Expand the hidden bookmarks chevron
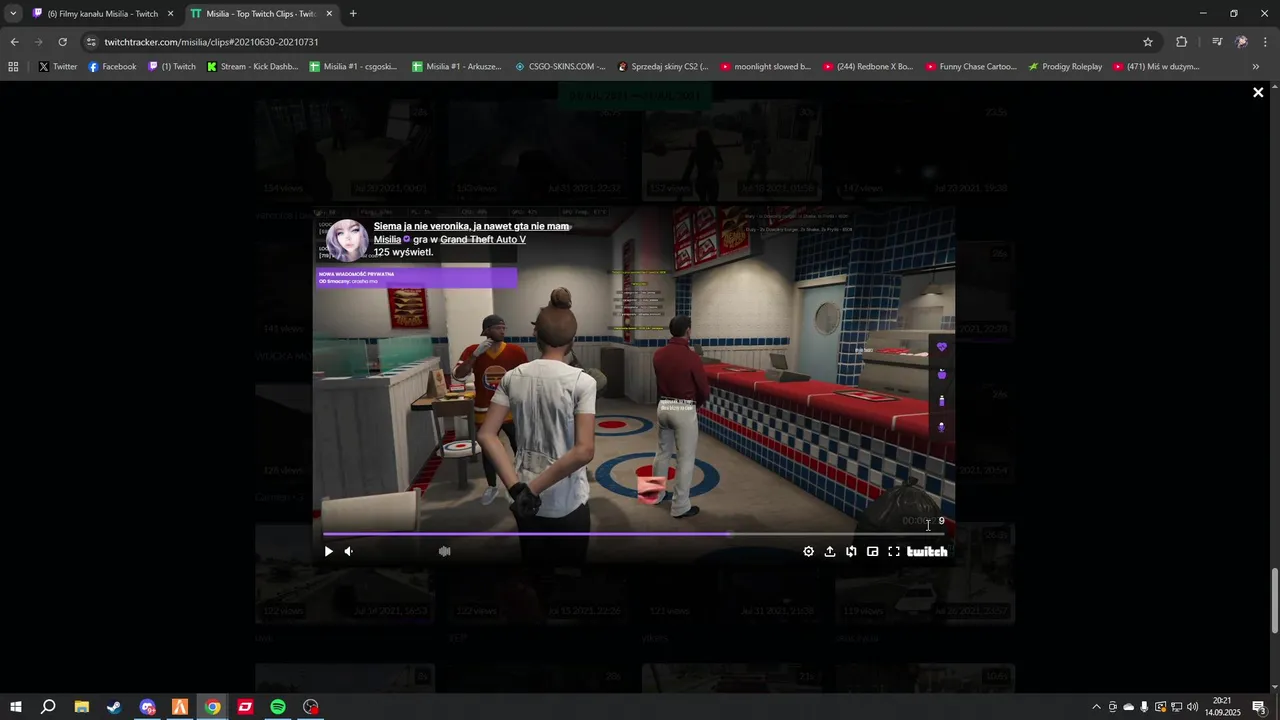The image size is (1280, 720). (1256, 67)
